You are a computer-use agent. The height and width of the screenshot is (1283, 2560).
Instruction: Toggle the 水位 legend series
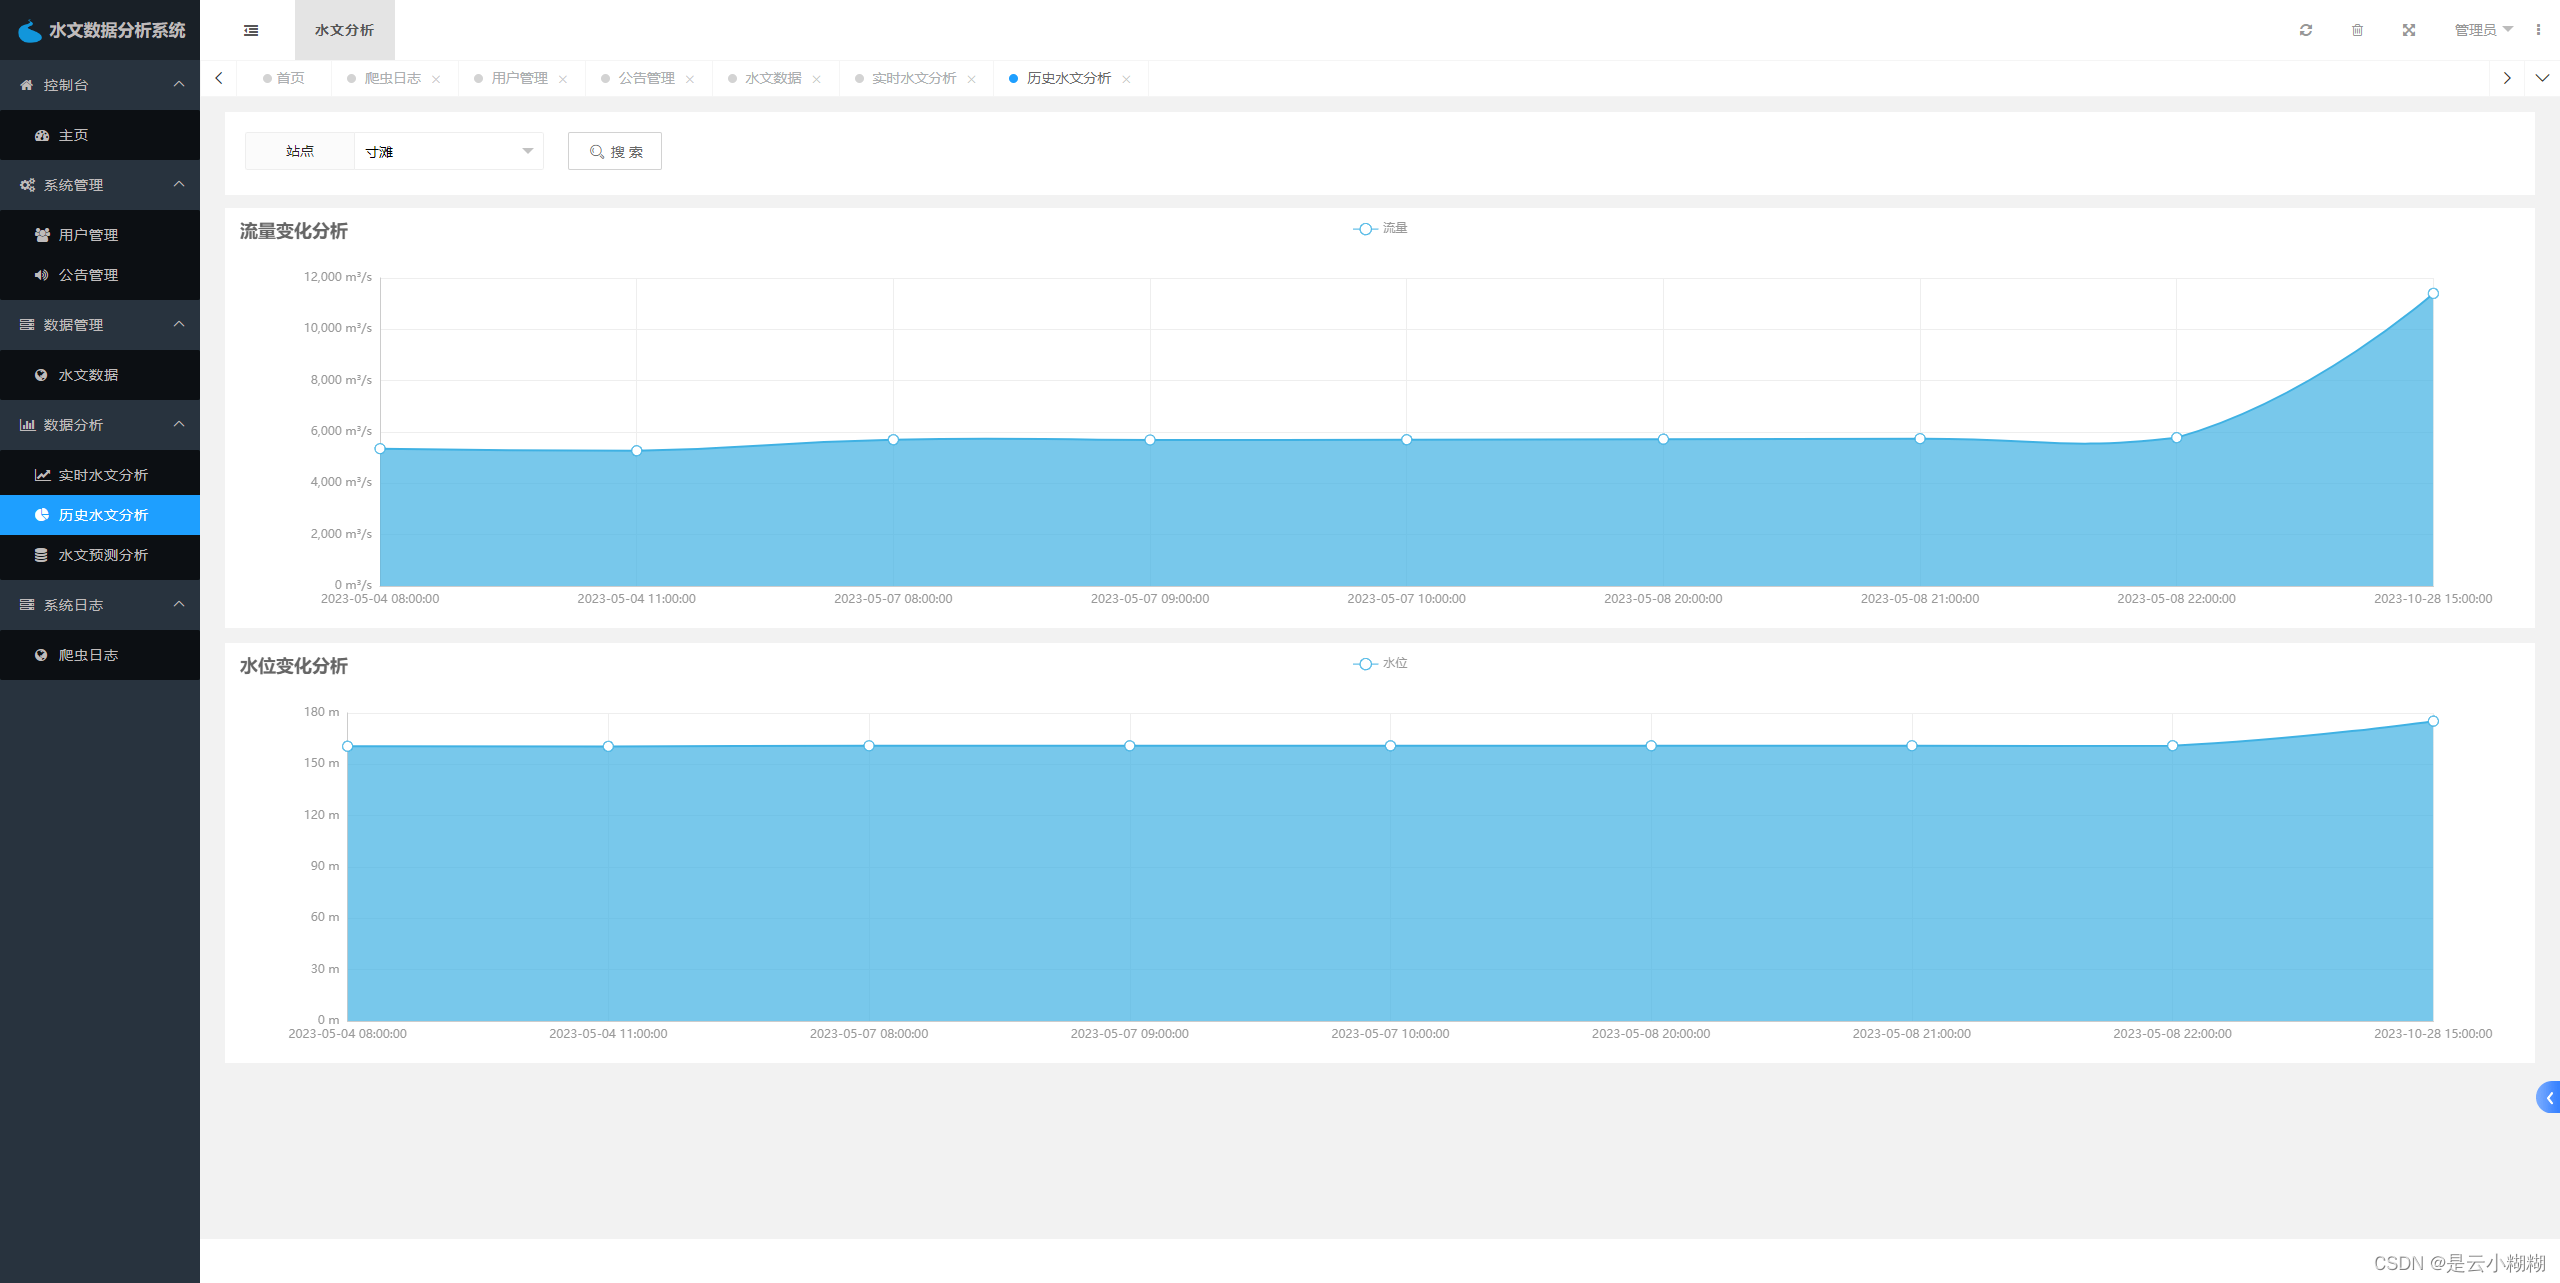click(x=1381, y=664)
